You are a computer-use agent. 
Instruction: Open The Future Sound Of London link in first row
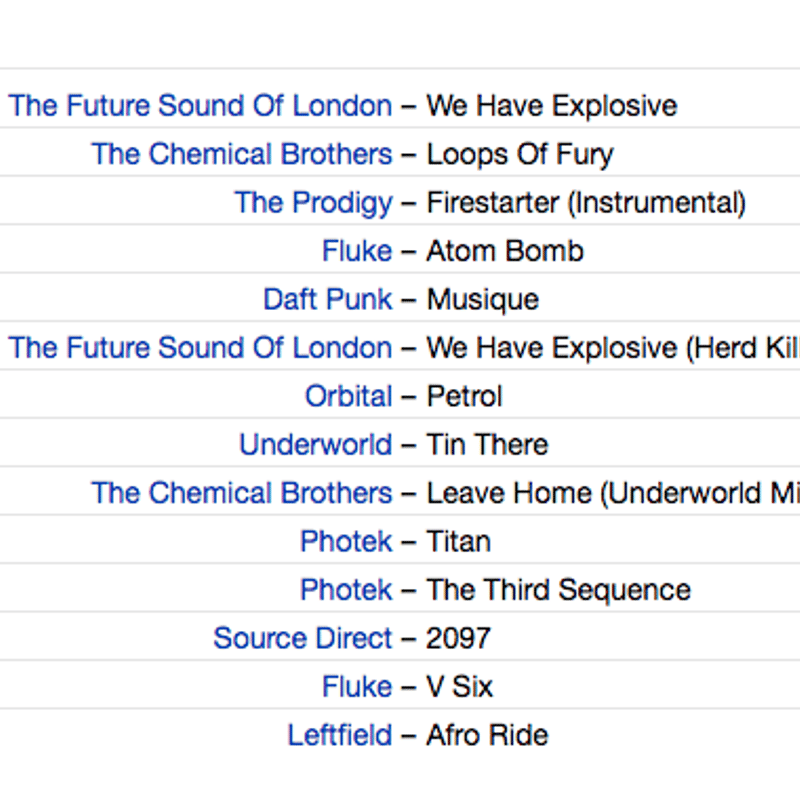[200, 106]
